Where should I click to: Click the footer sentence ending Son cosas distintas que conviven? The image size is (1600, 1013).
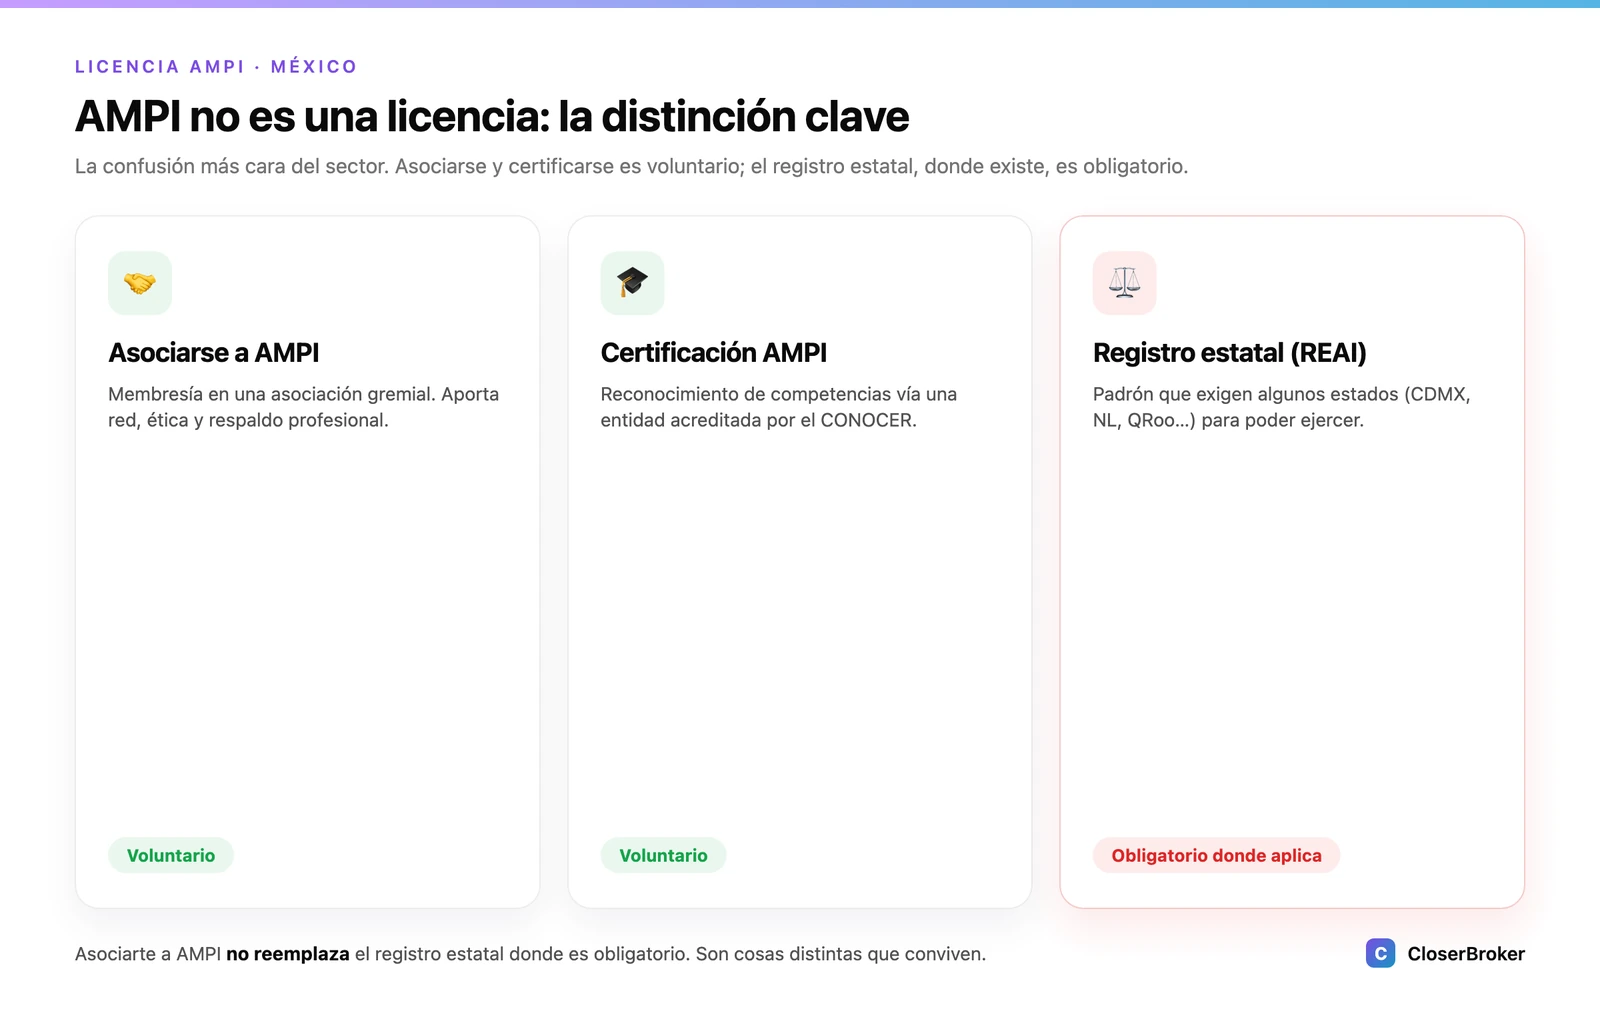pos(530,954)
